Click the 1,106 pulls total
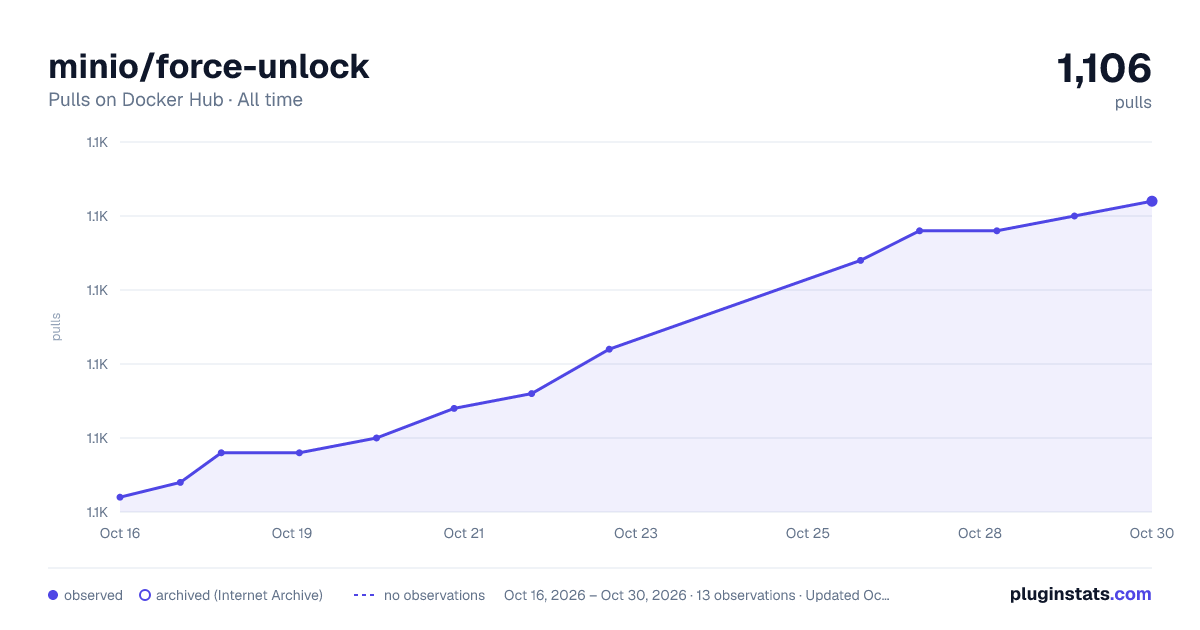Viewport: 1200px width, 630px height. (x=1104, y=69)
